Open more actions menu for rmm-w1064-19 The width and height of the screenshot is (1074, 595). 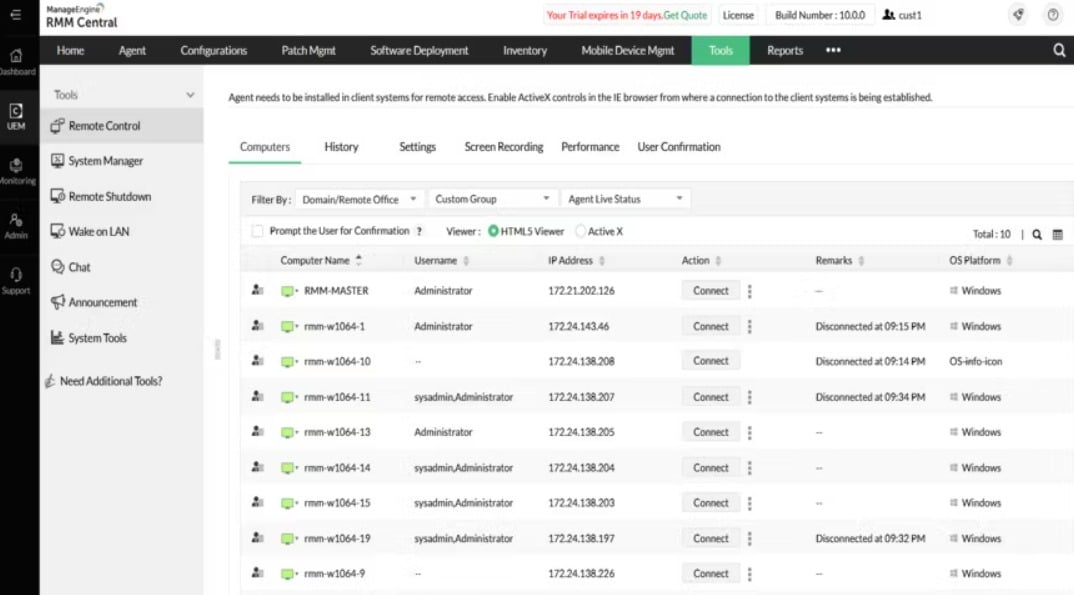pyautogui.click(x=749, y=539)
